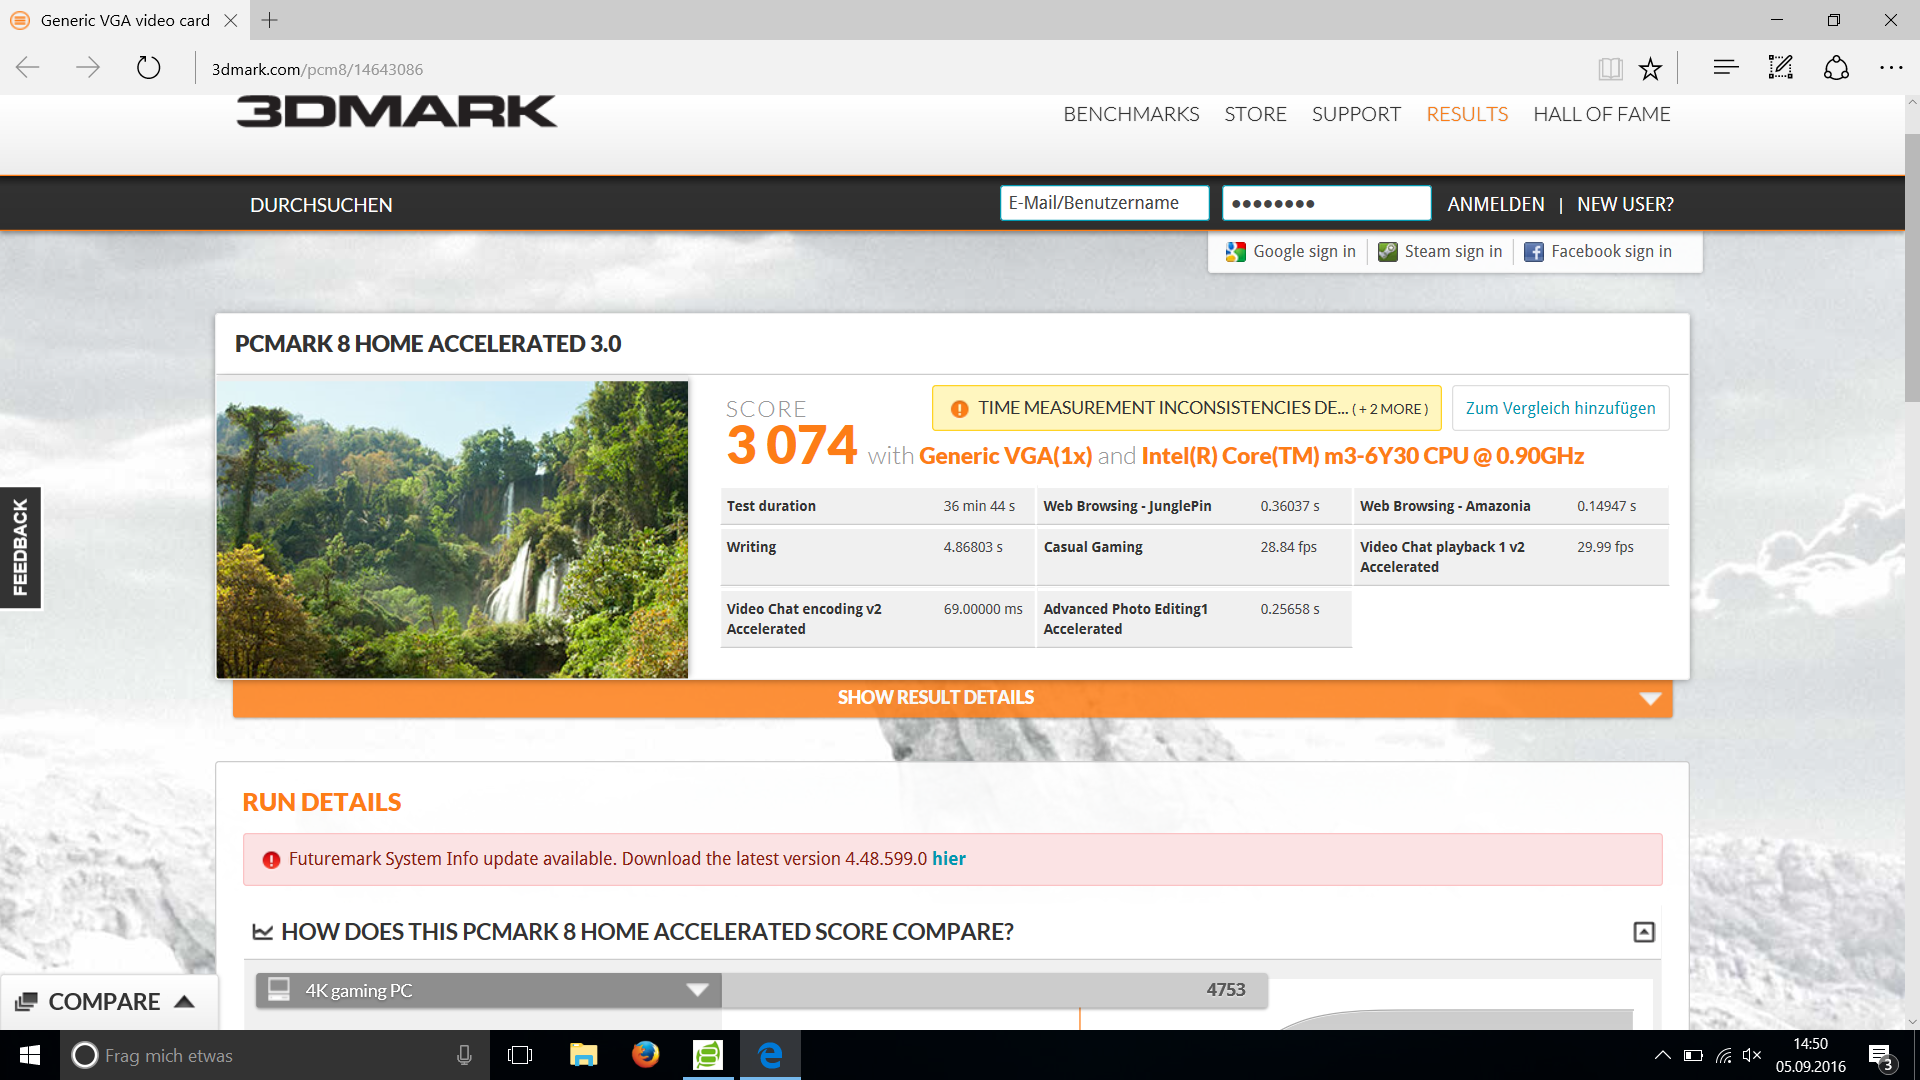The width and height of the screenshot is (1920, 1080).
Task: Add page to favorites star icon
Action: tap(1650, 68)
